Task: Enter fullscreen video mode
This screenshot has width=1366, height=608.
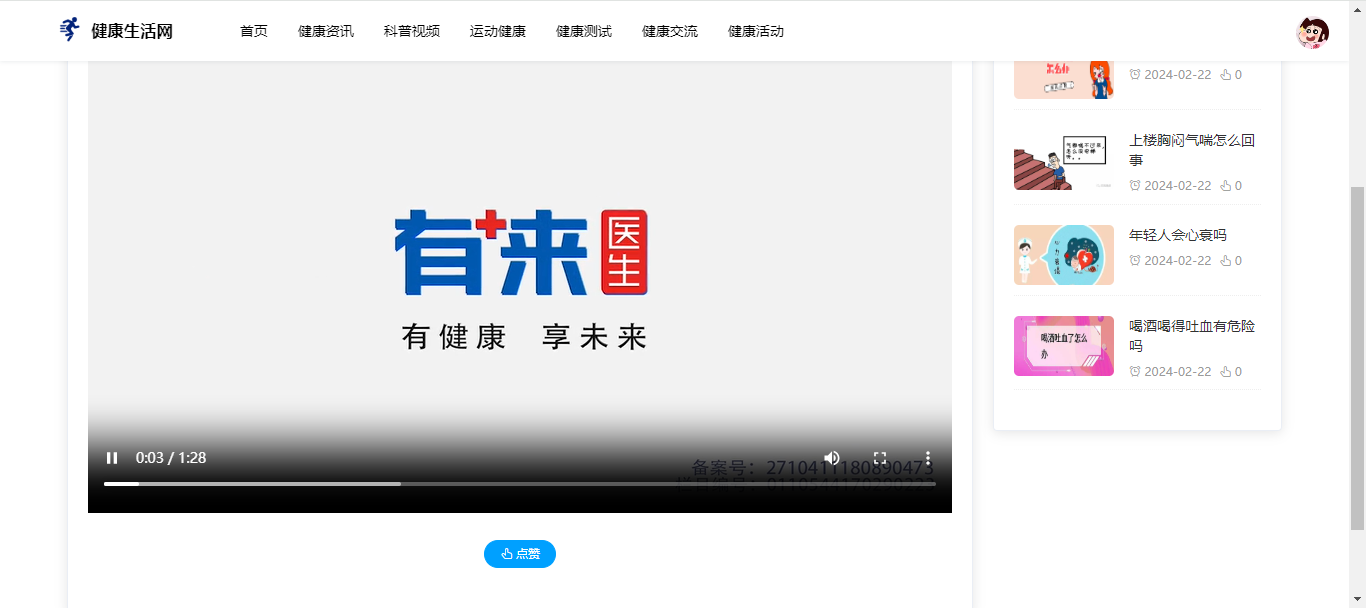Action: [880, 458]
